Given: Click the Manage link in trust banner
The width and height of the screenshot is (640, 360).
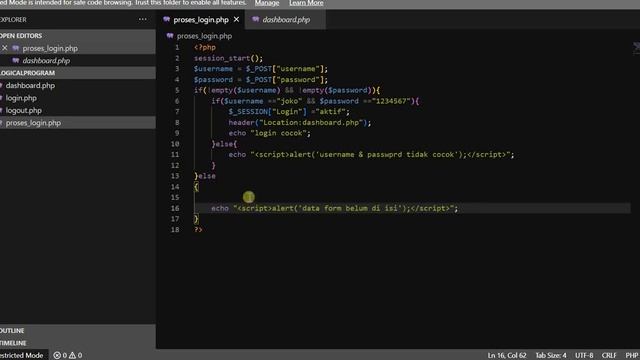Looking at the screenshot, I should click(267, 3).
